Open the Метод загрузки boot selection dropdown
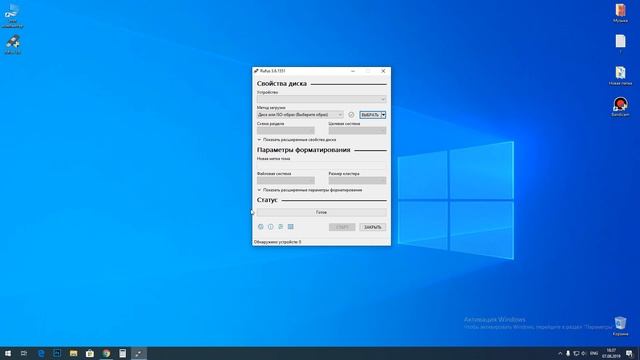Viewport: 640px width, 360px height. point(300,115)
